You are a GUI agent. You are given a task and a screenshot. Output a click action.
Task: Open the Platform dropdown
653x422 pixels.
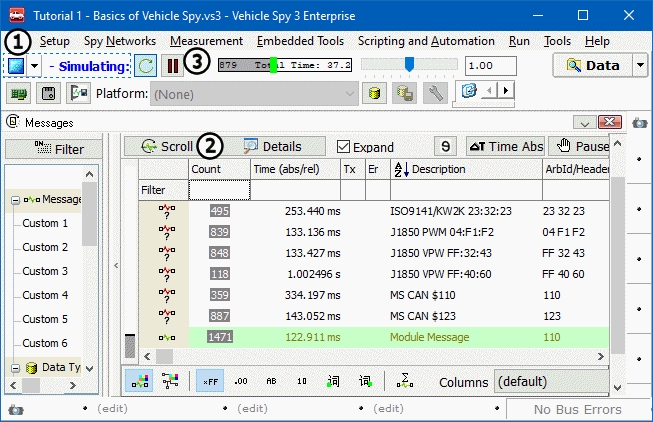click(347, 93)
